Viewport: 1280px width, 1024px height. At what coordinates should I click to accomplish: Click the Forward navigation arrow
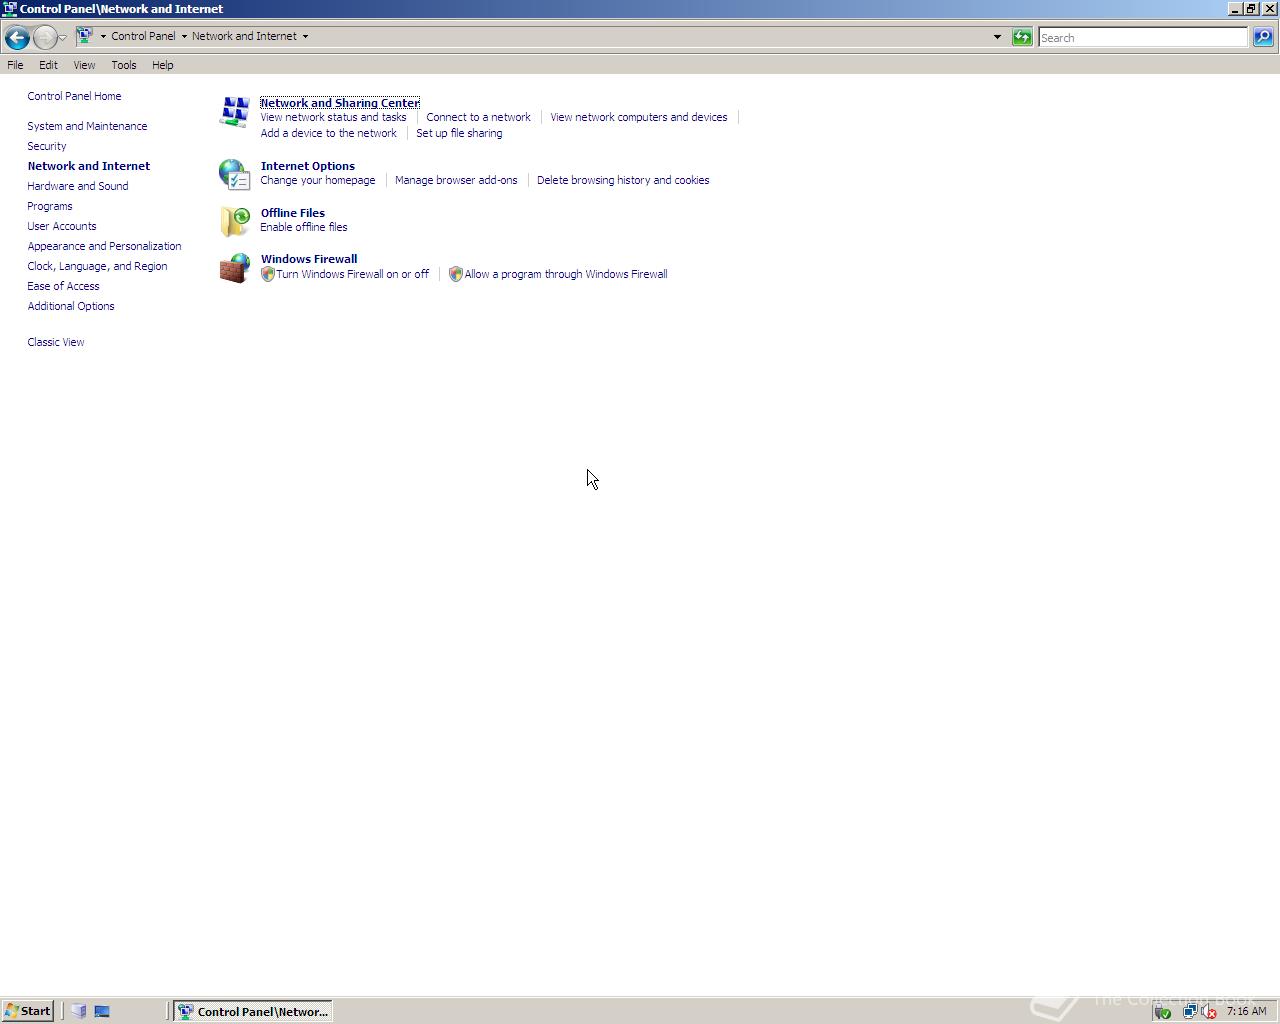coord(44,37)
